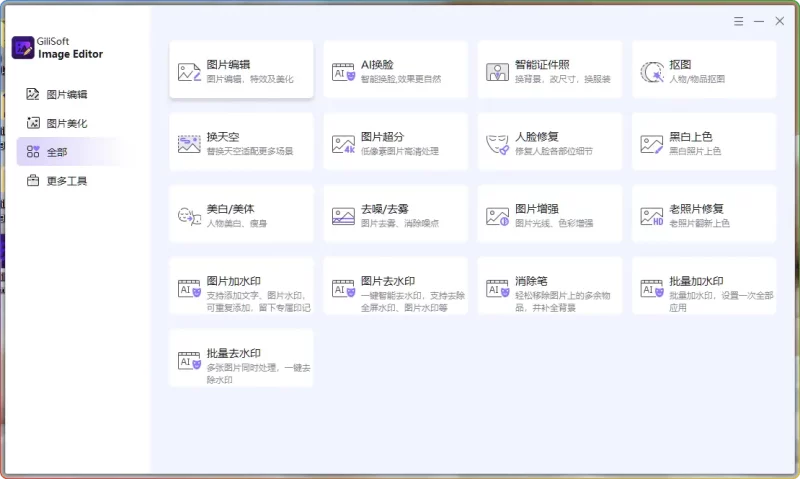Click the 换天空 sky replace icon
800x479 pixels.
click(x=189, y=144)
